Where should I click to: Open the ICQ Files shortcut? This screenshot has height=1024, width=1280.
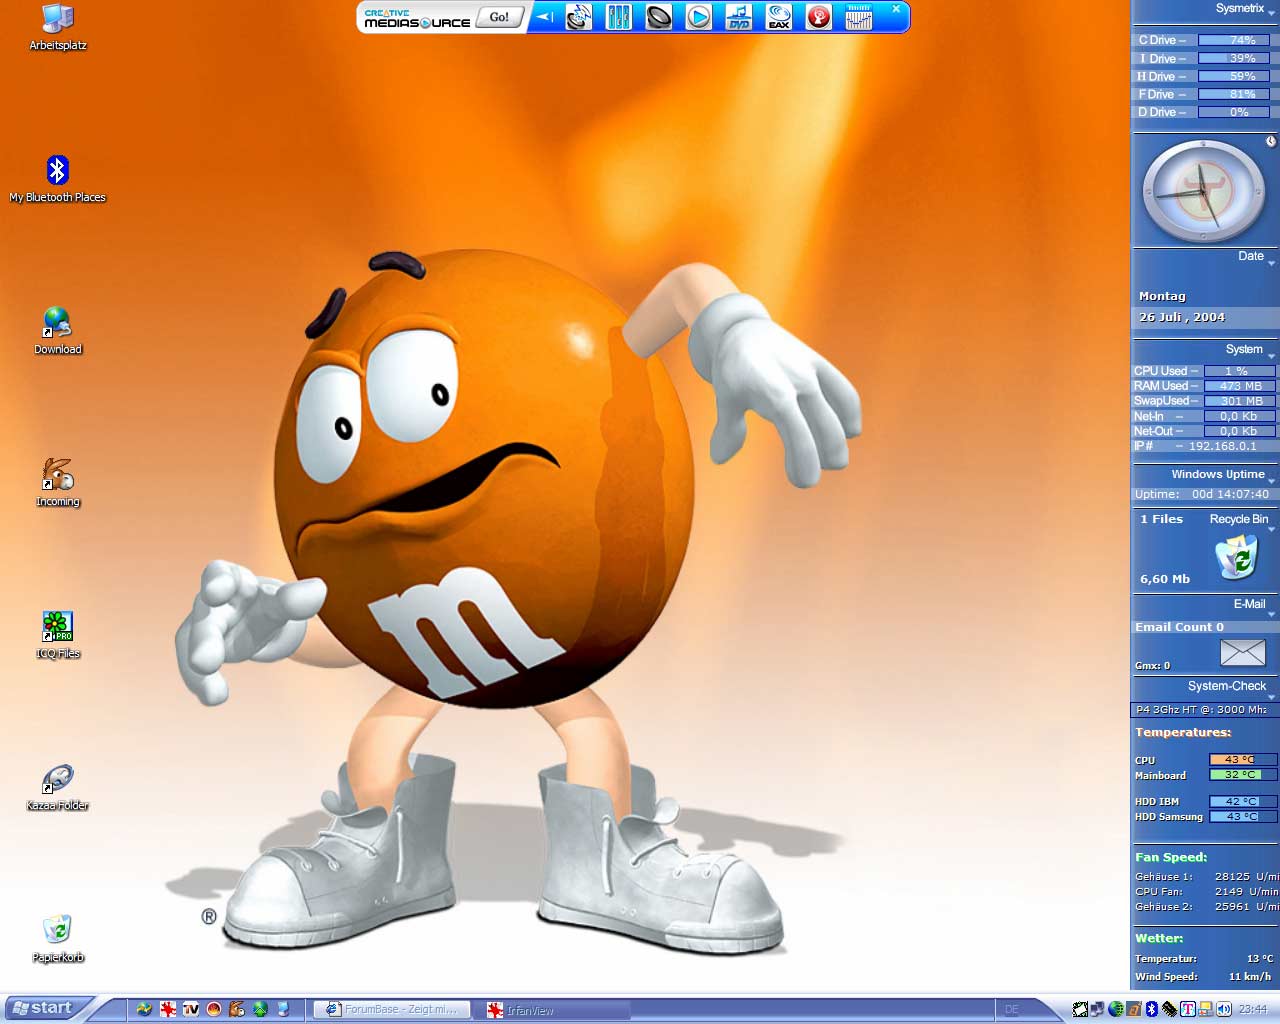[57, 635]
